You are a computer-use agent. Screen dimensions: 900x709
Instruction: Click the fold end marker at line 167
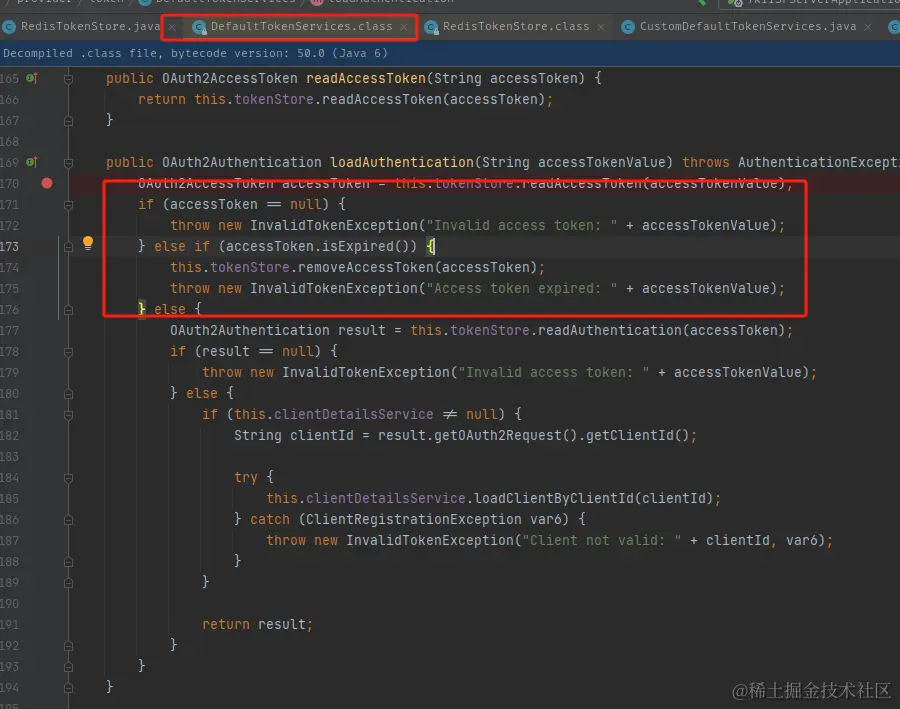click(x=68, y=121)
